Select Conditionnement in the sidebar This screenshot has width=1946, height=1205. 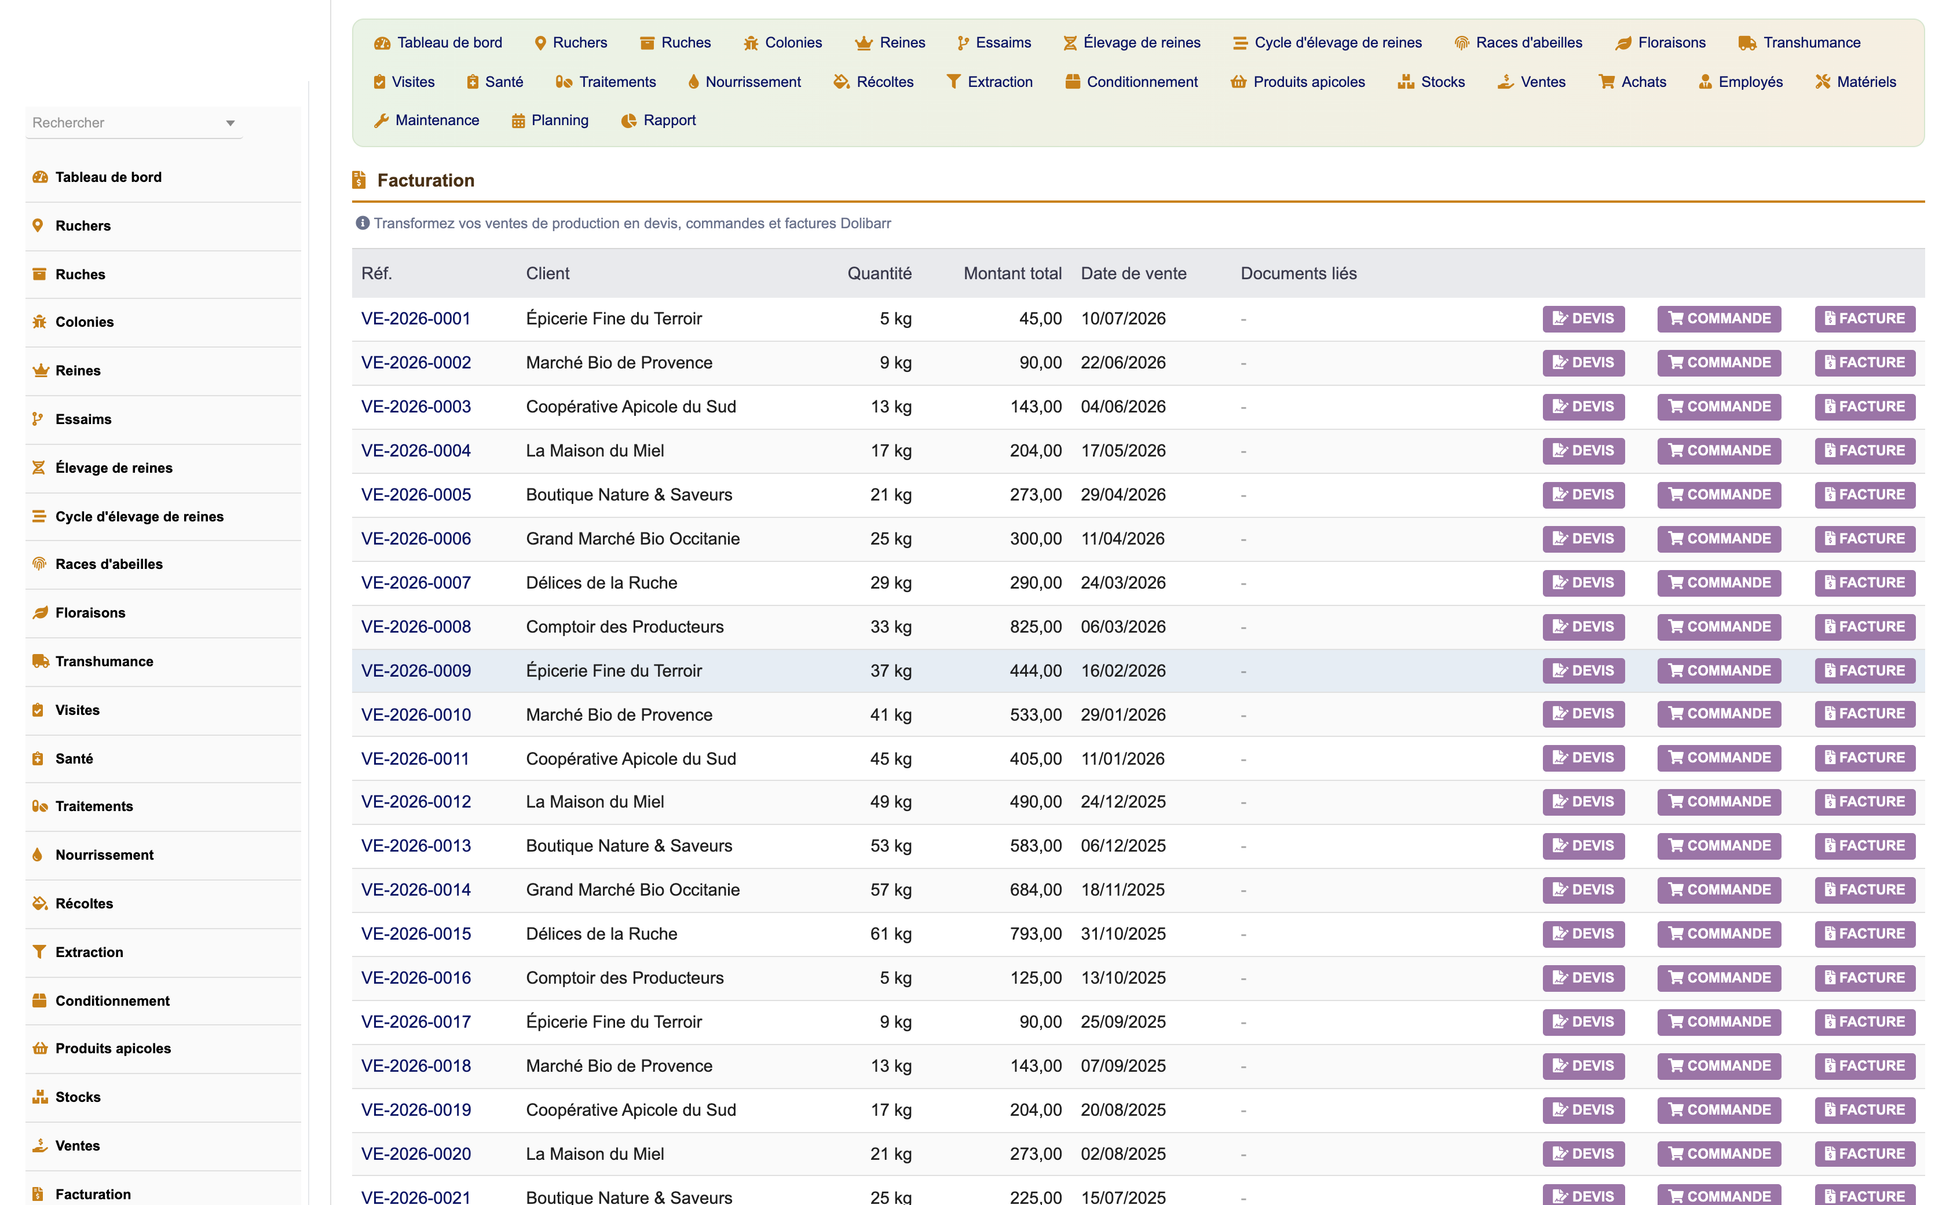pyautogui.click(x=112, y=1001)
